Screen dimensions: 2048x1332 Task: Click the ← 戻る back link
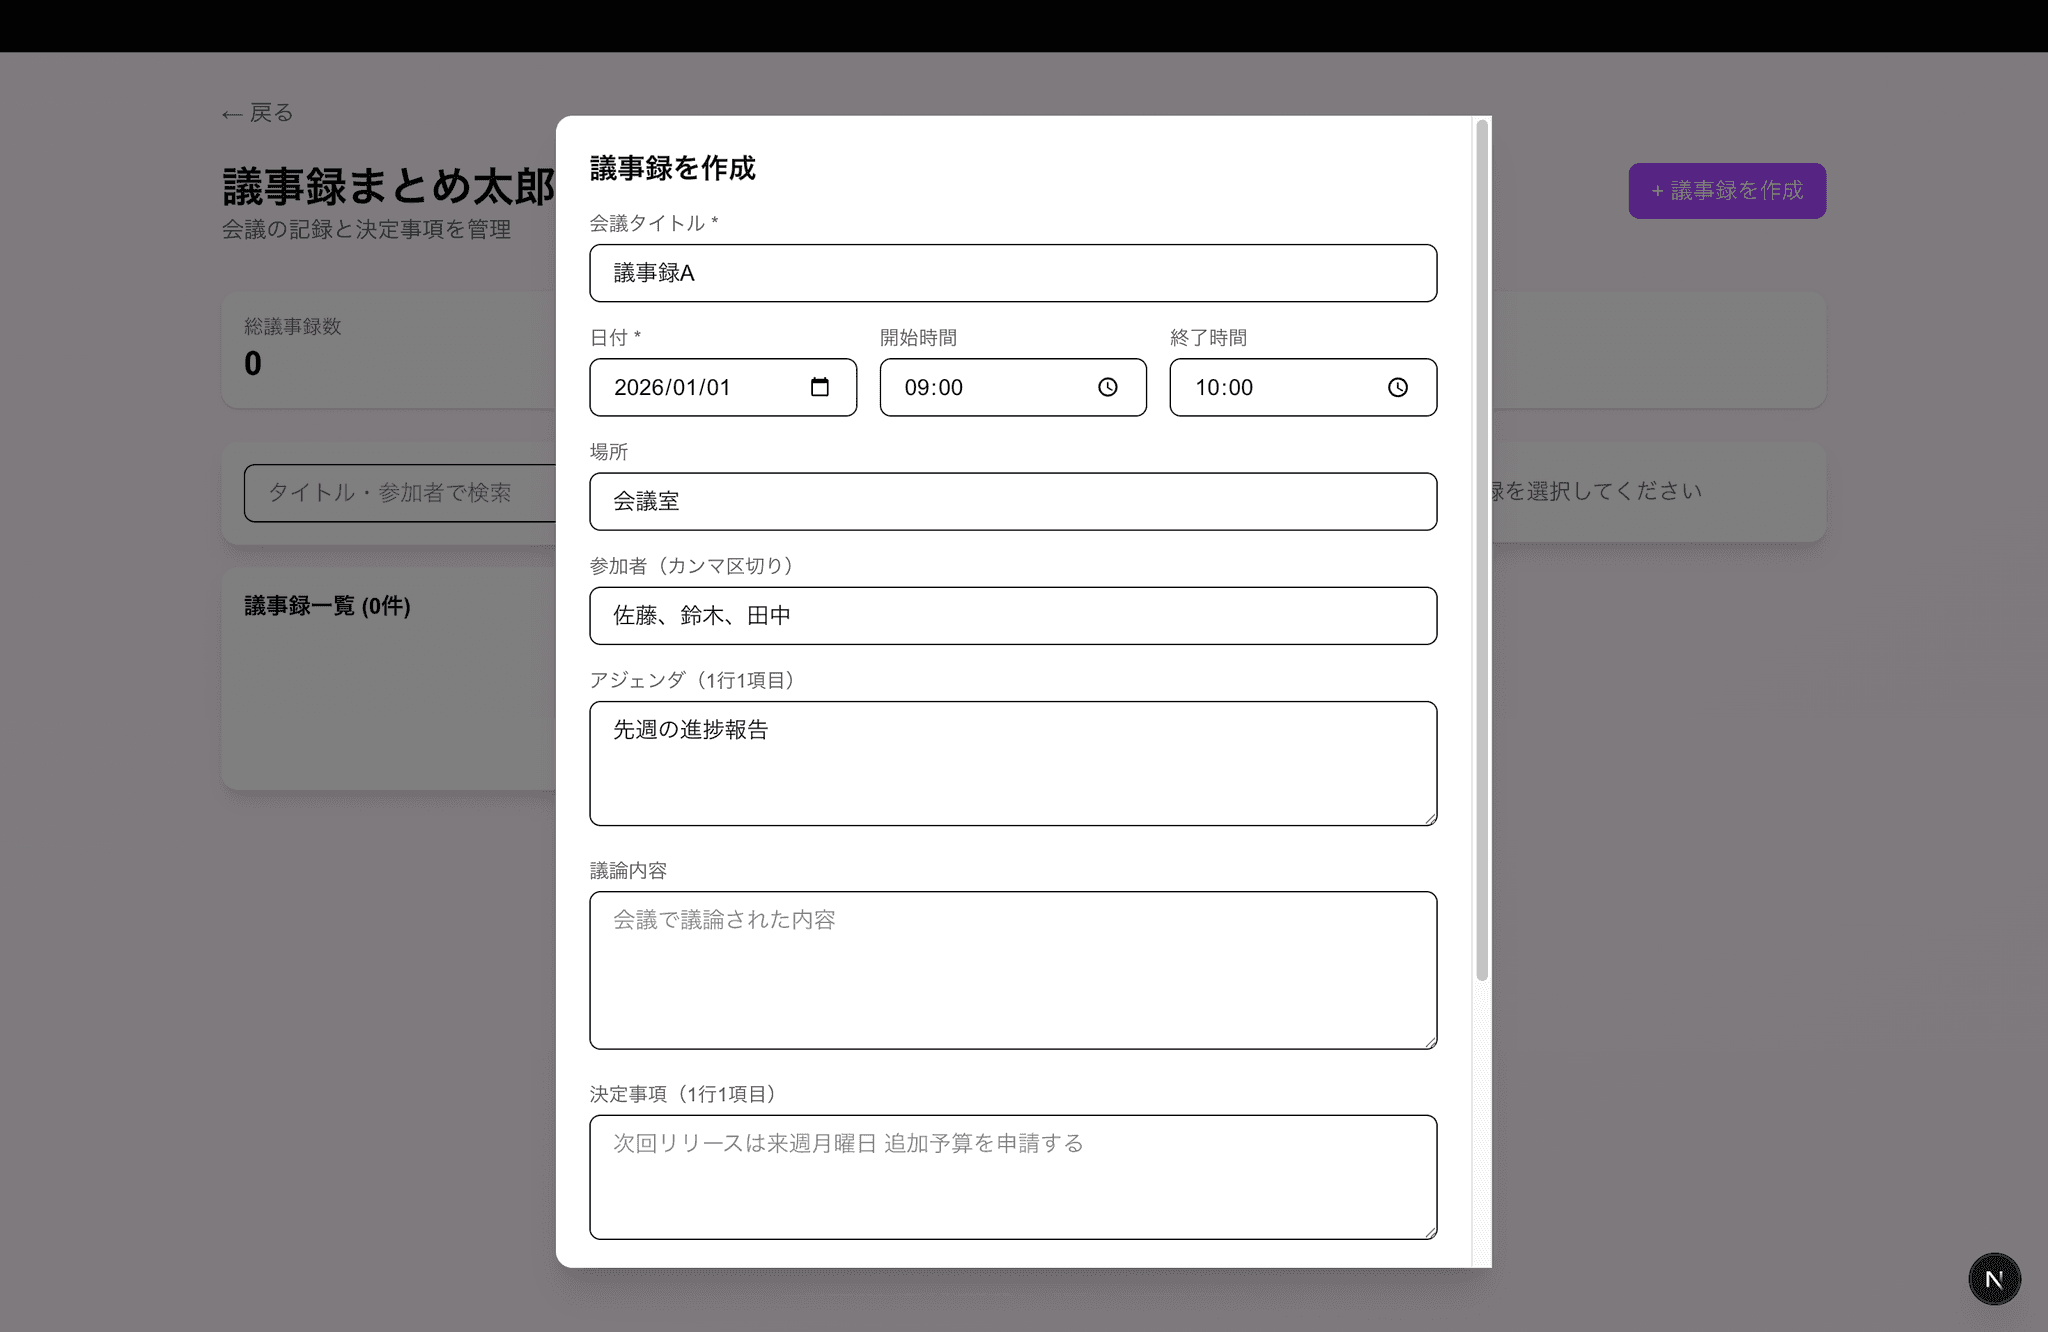pos(258,113)
